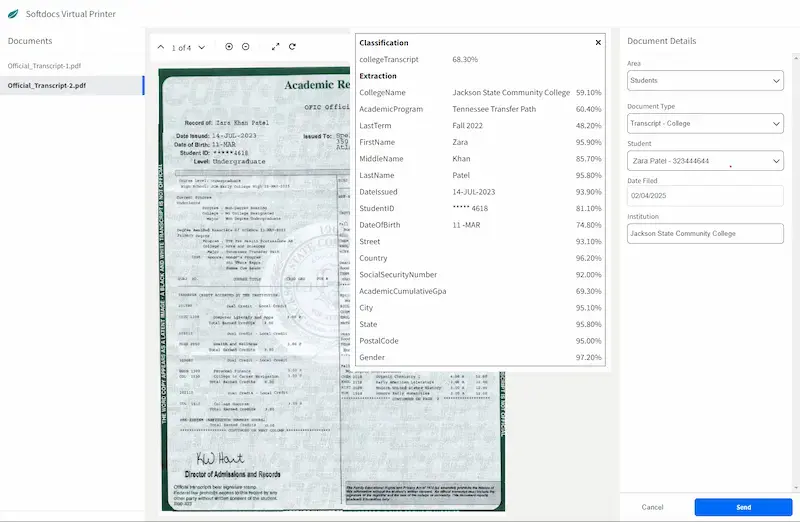Edit the Institution input field
This screenshot has width=800, height=522.
click(705, 233)
